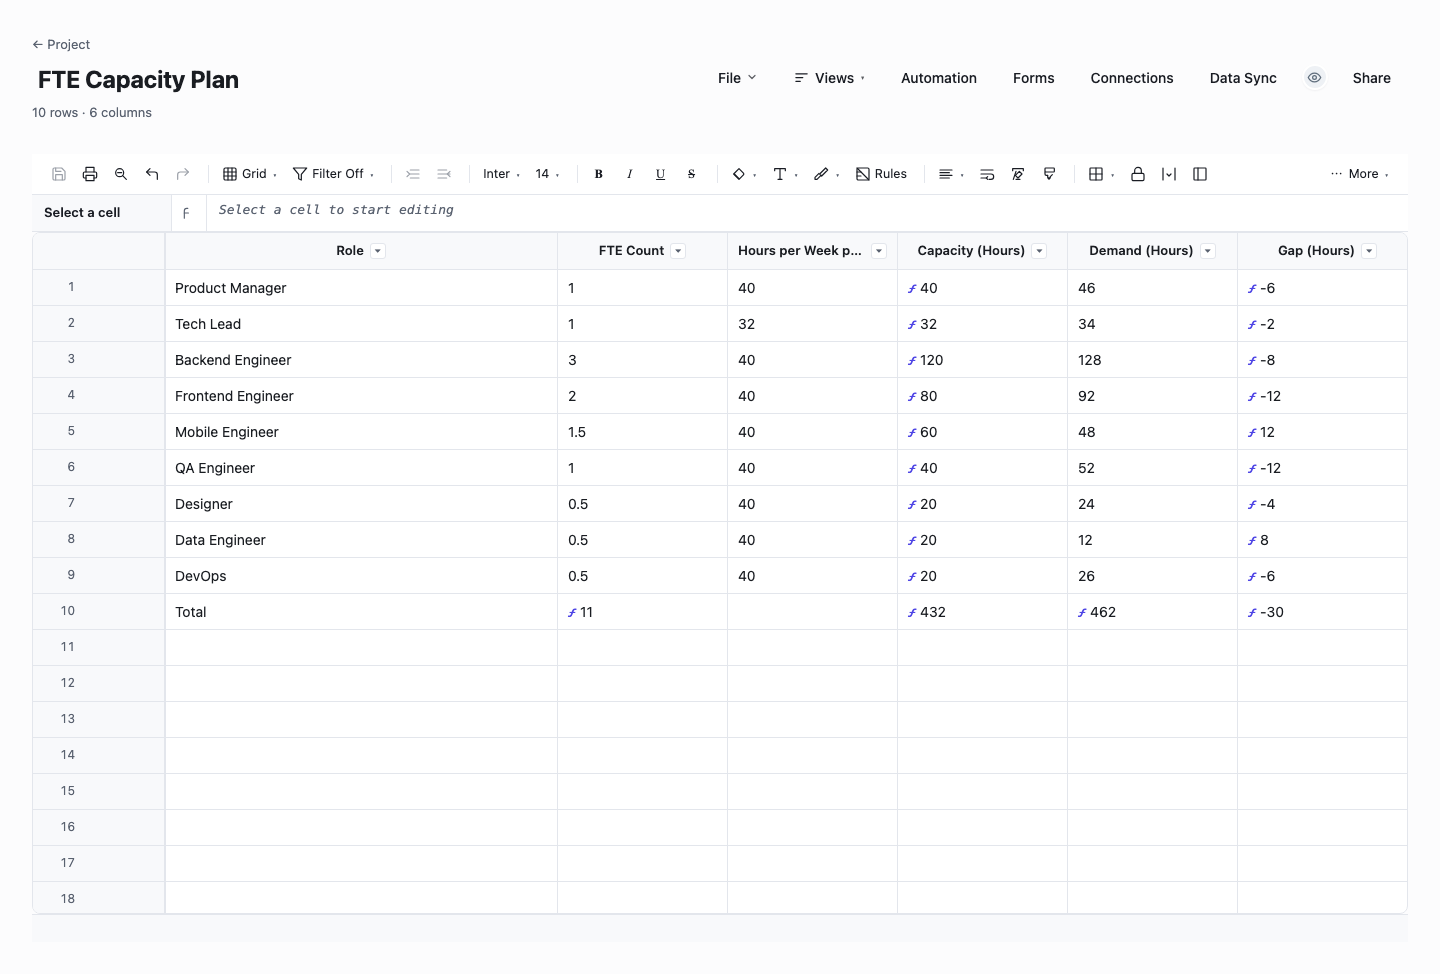Select the demand 128 cell
This screenshot has height=974, width=1440.
pos(1152,360)
